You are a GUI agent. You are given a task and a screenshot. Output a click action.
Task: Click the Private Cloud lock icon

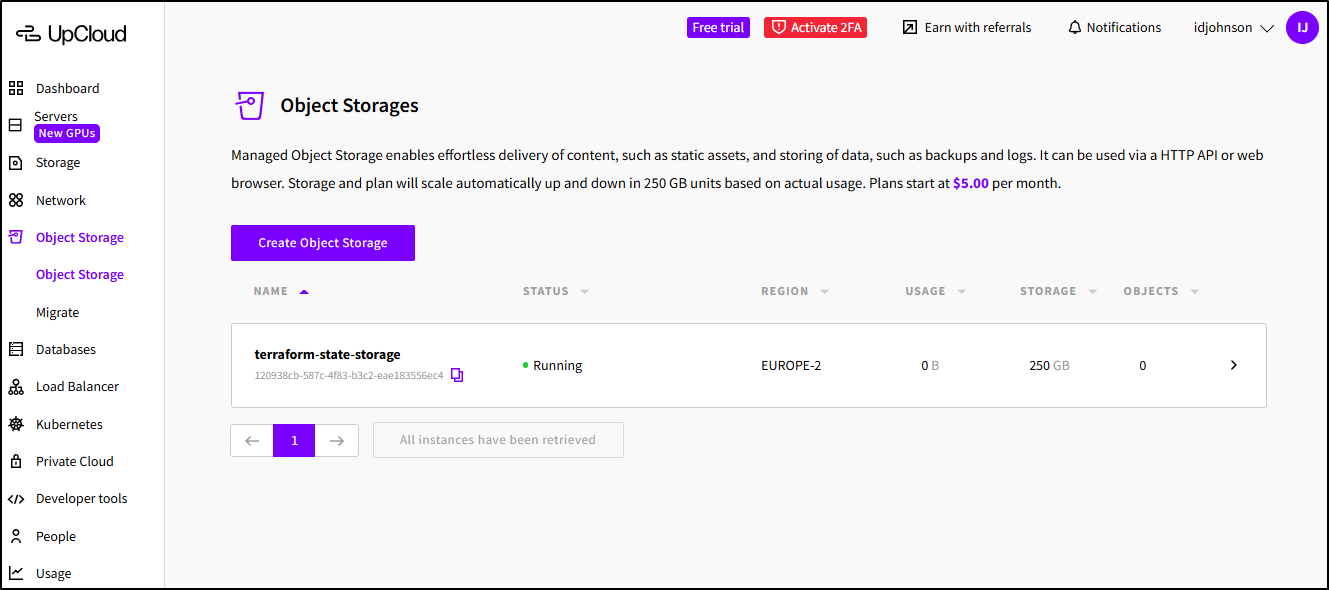click(16, 461)
